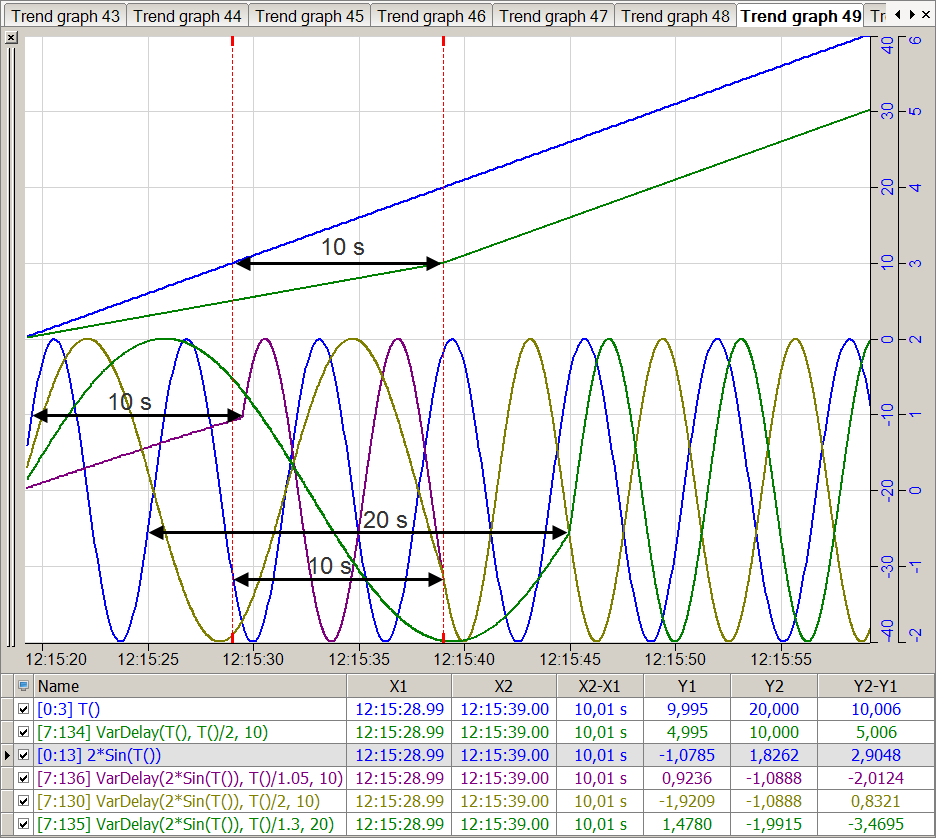Switch to the Trend graph 43 tab
936x838 pixels.
click(x=65, y=16)
